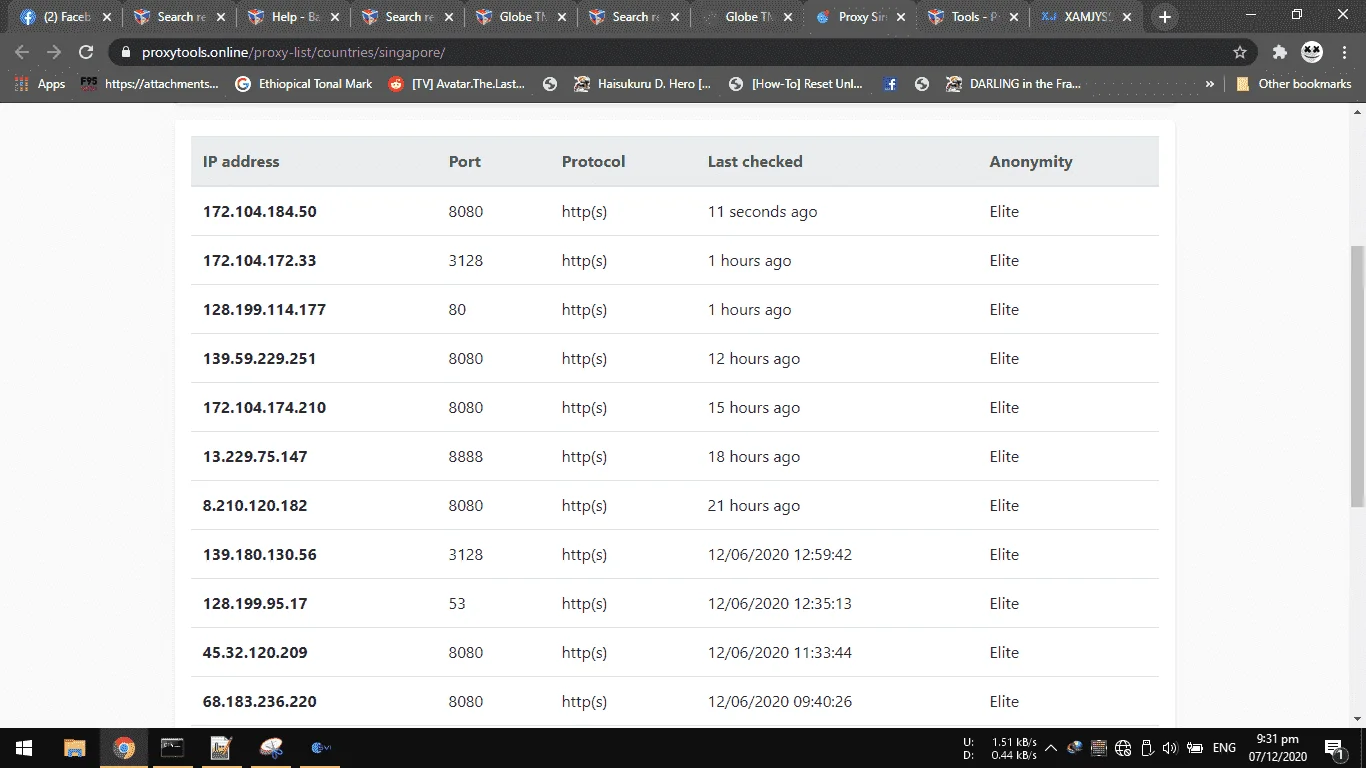Viewport: 1366px width, 768px height.
Task: Select IP address 128.199.114.177
Action: point(264,309)
